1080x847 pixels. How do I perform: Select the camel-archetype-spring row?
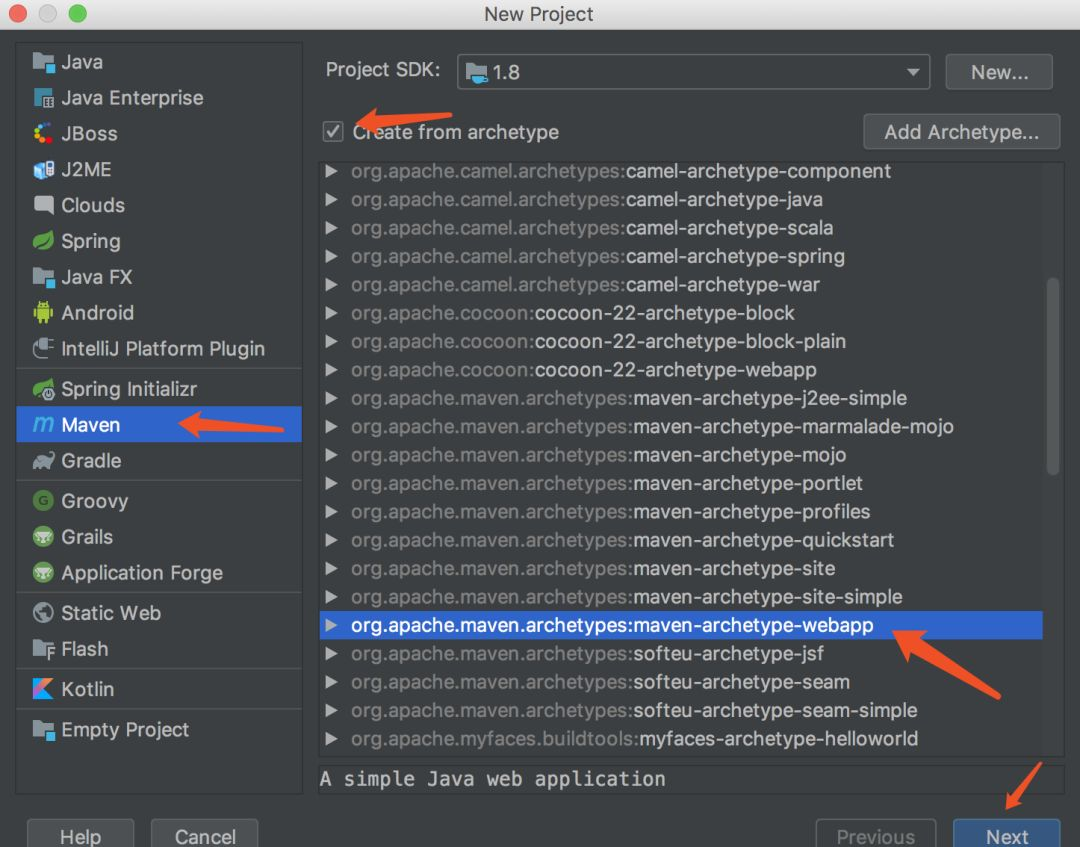(681, 256)
